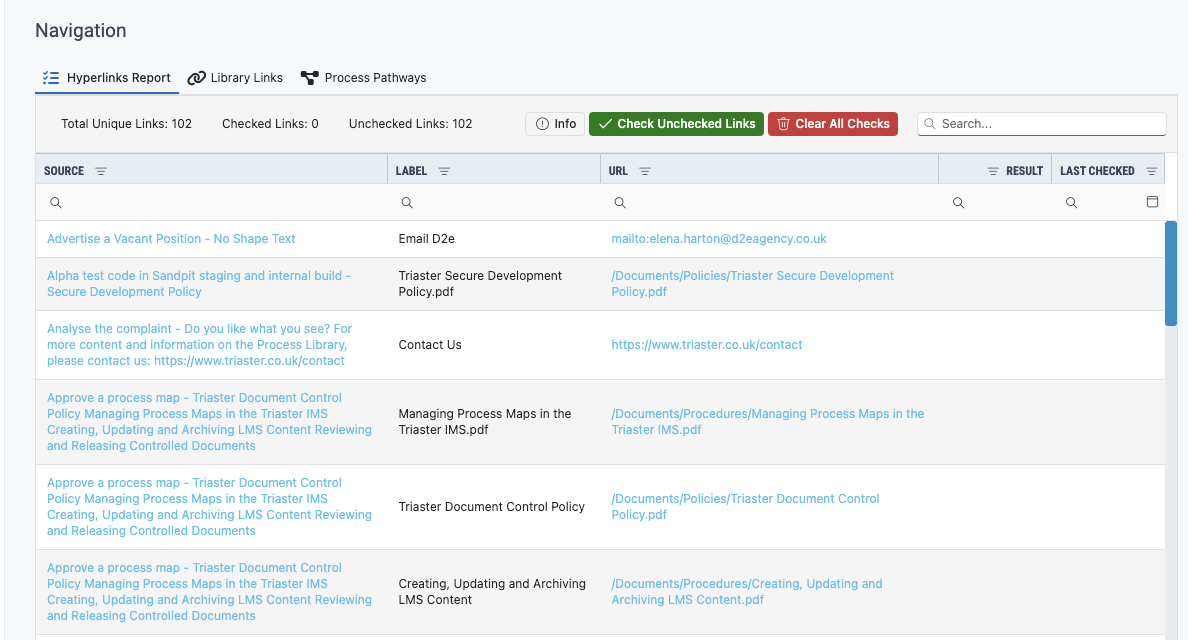The height and width of the screenshot is (640, 1188).
Task: Sort by the URL column header
Action: pyautogui.click(x=618, y=171)
